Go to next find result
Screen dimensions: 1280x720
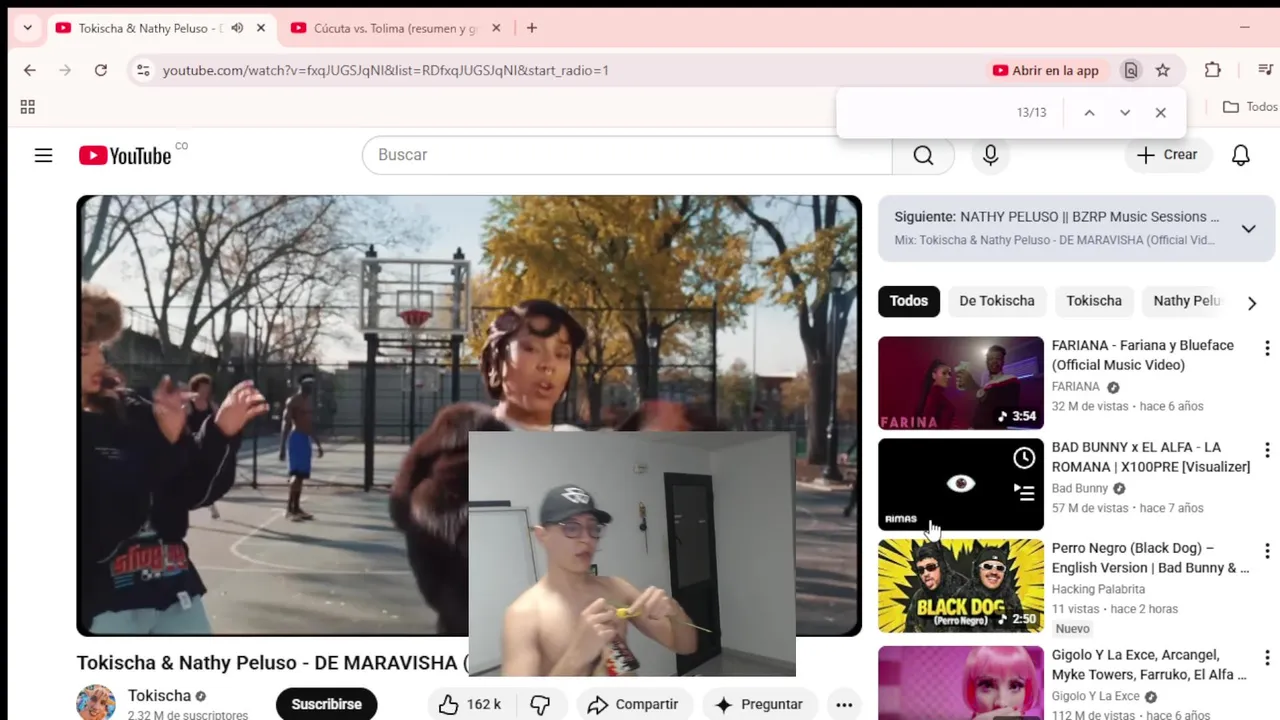pos(1125,113)
